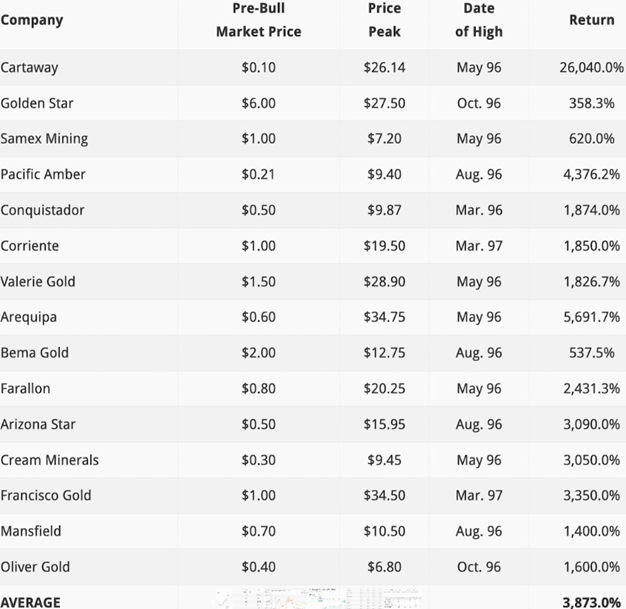This screenshot has width=626, height=609.
Task: Click the 26,040.0% return value
Action: click(x=591, y=67)
